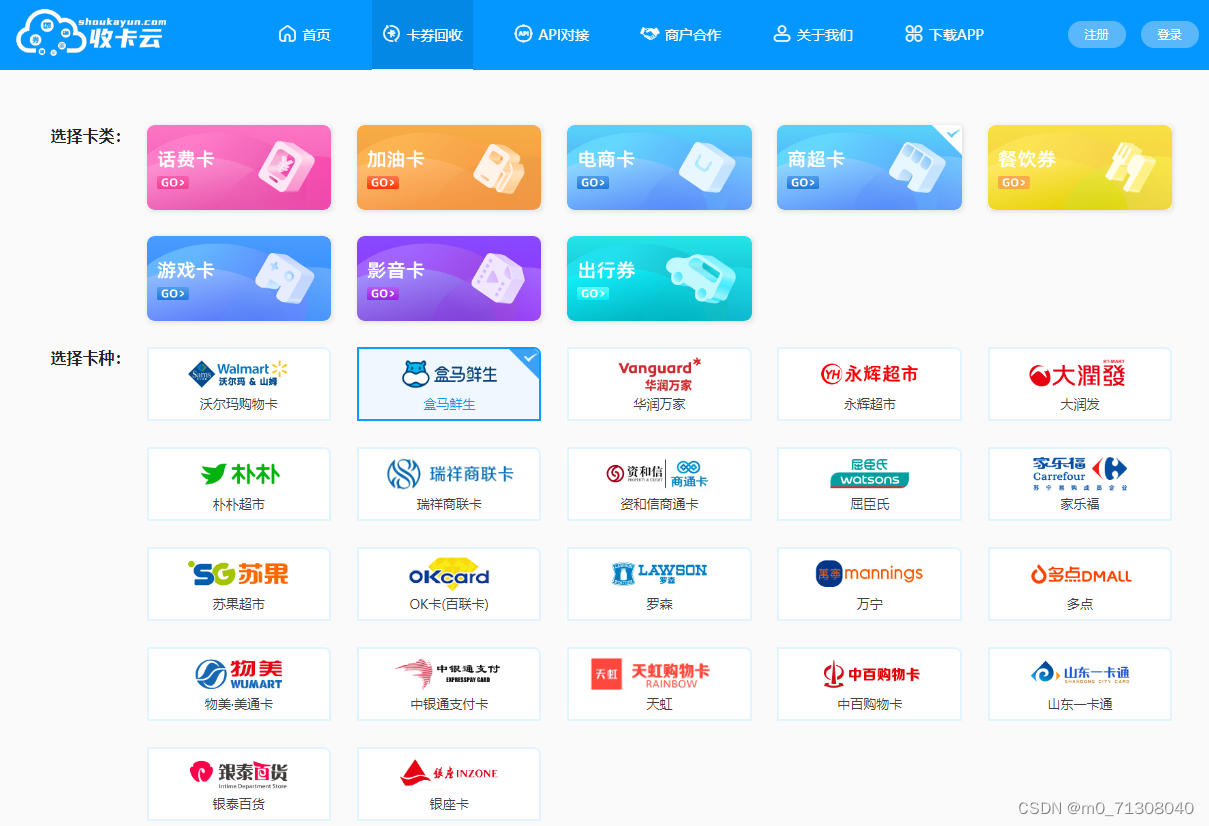Viewport: 1209px width, 826px height.
Task: Select the 卡券回收 tab
Action: pyautogui.click(x=422, y=35)
